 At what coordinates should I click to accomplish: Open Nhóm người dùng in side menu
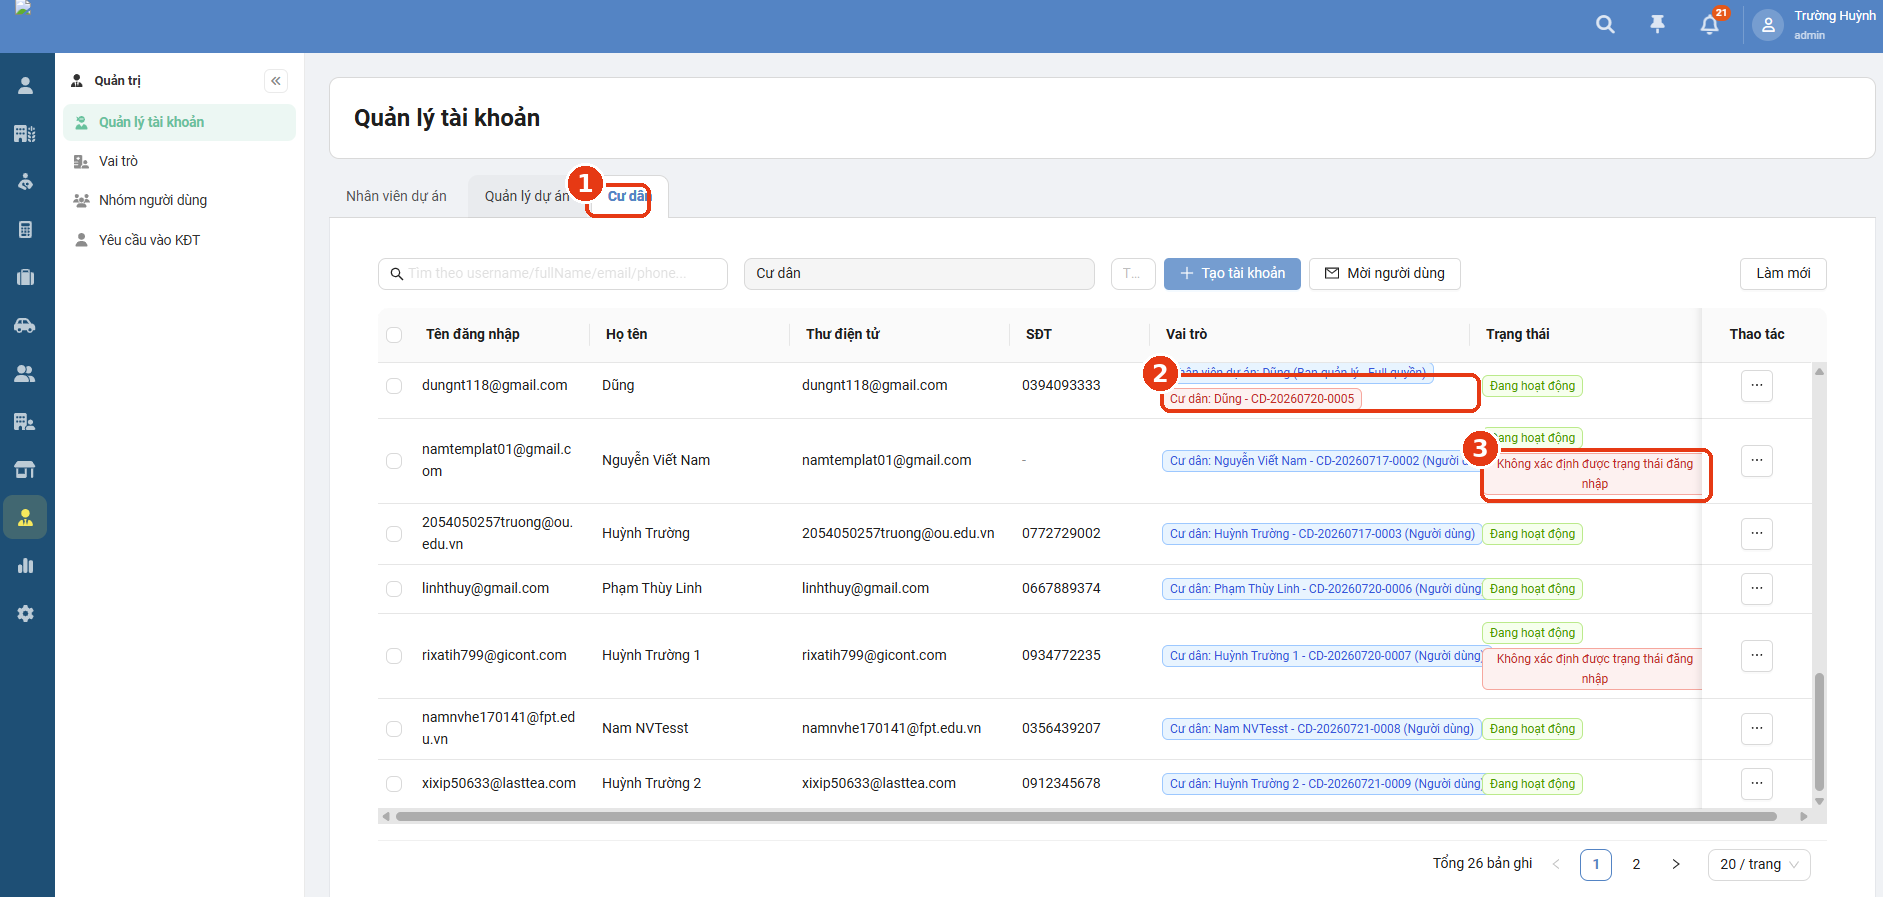(179, 200)
